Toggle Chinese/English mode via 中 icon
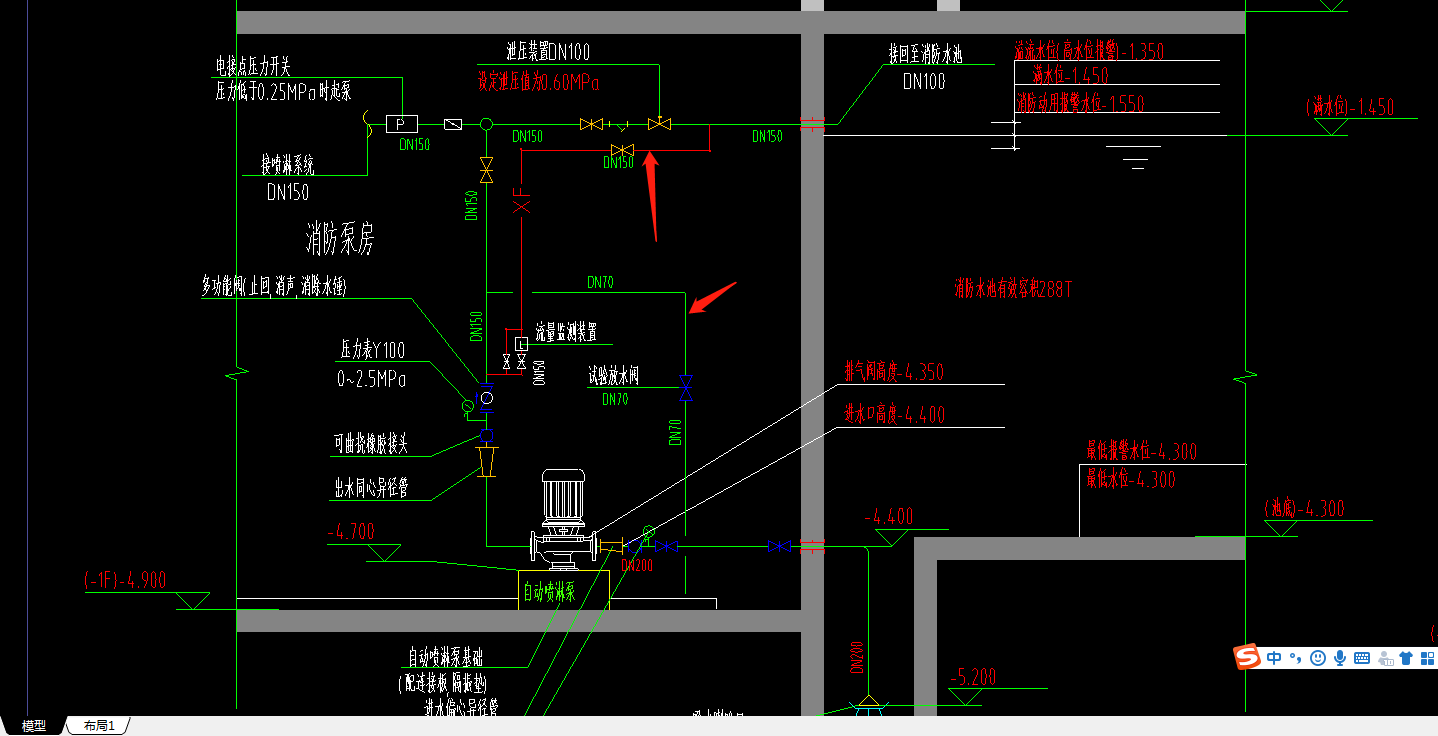This screenshot has height=736, width=1438. [1274, 658]
